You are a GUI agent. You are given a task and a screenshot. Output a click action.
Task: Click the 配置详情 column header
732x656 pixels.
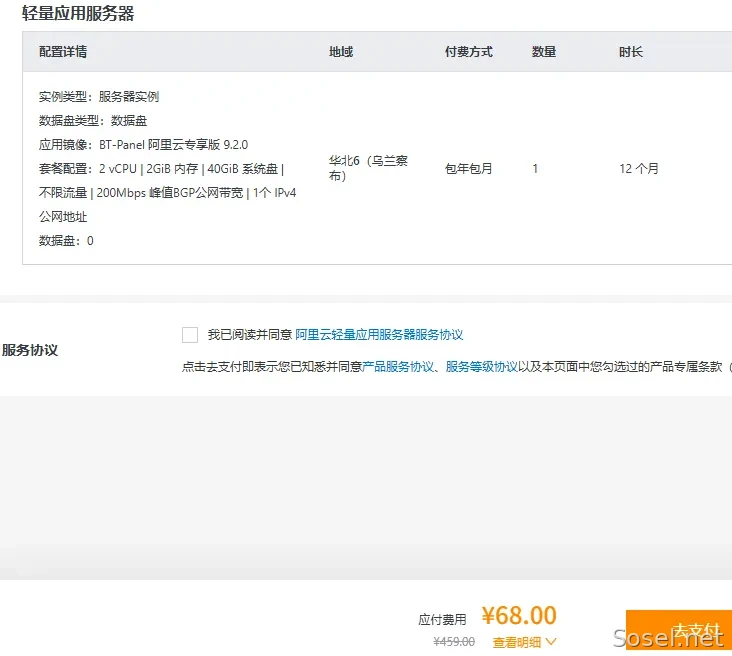[63, 52]
